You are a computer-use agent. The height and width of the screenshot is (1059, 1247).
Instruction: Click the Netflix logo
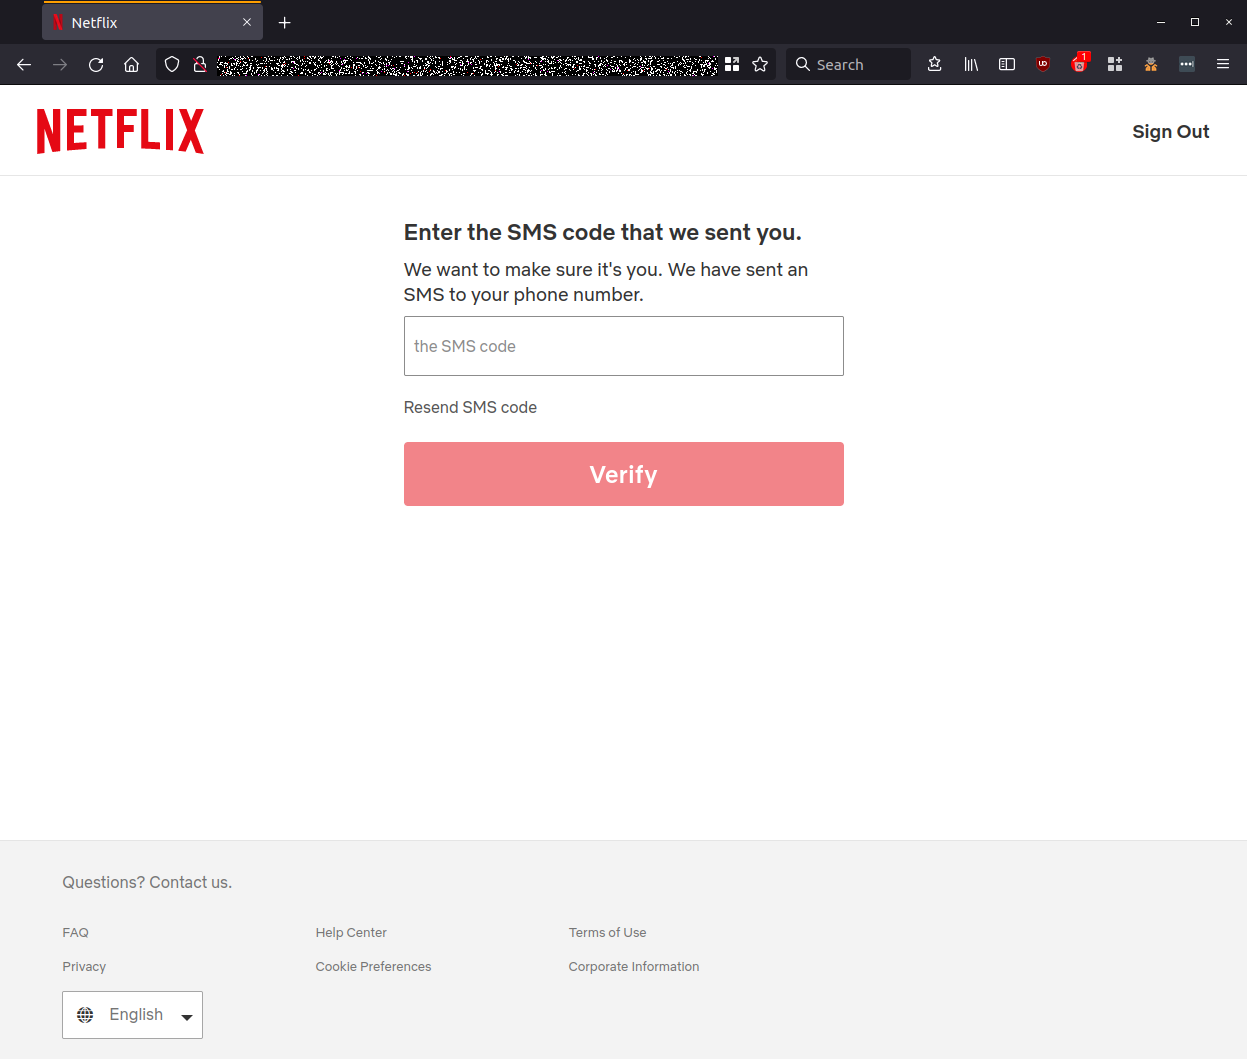(x=119, y=130)
